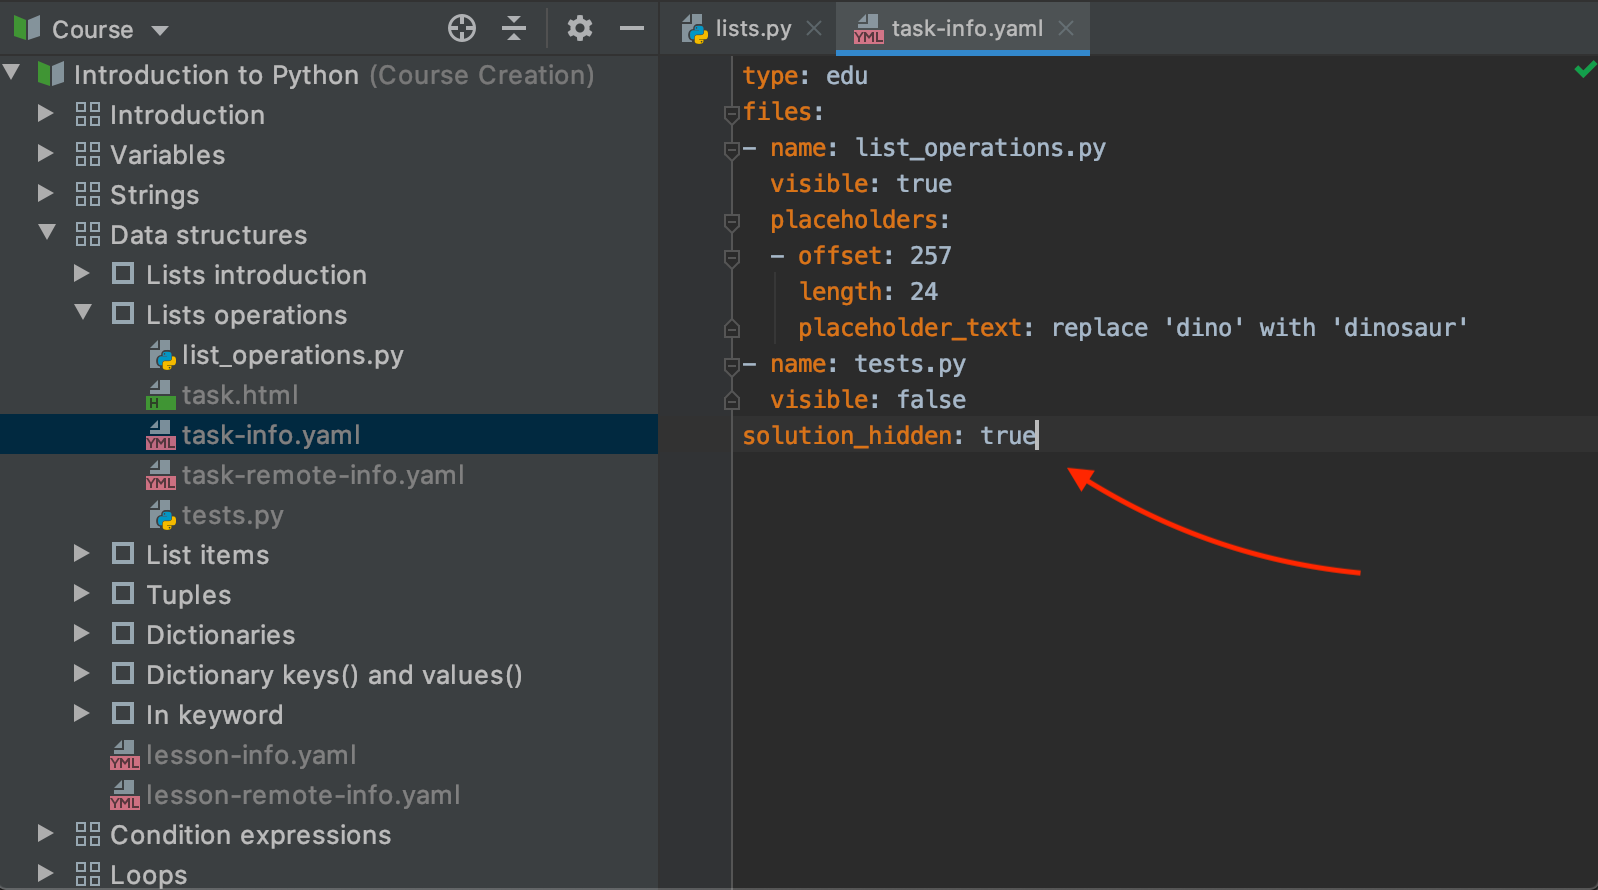Viewport: 1598px width, 890px height.
Task: Click the Collapse All icon in Course panel
Action: [514, 28]
